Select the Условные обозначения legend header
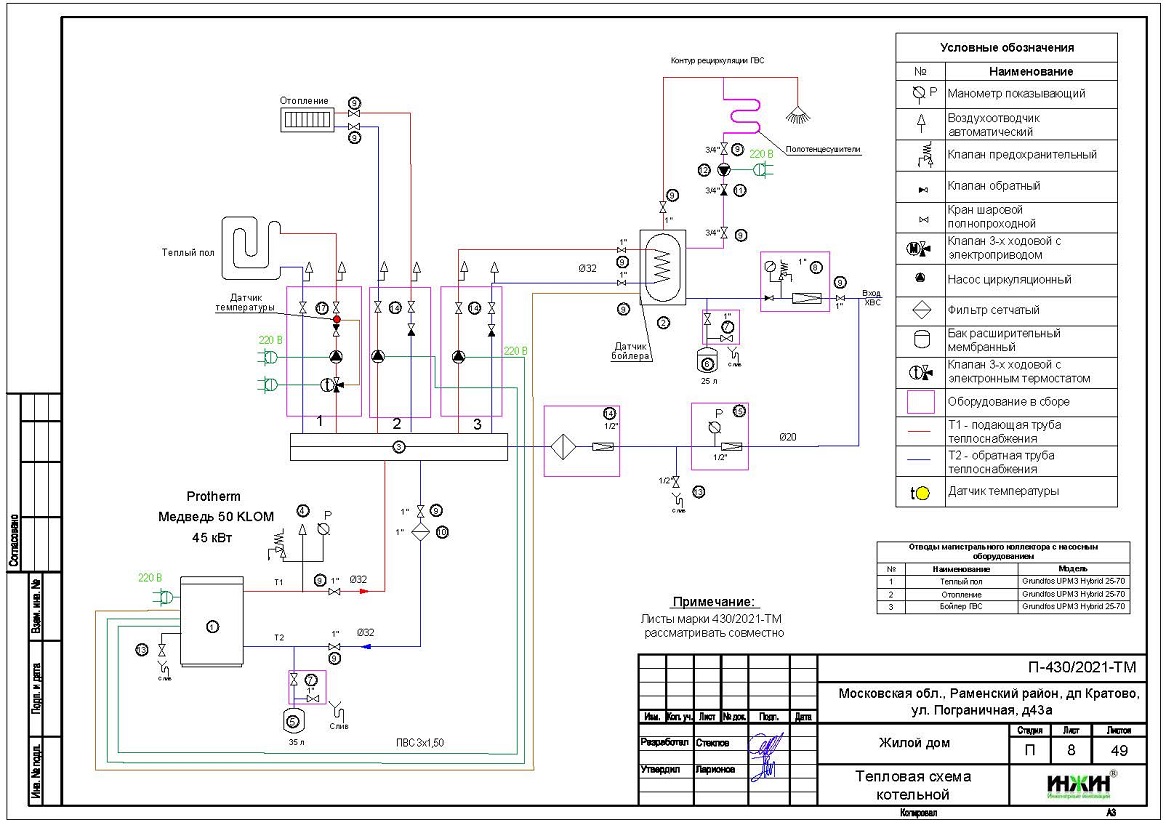This screenshot has height=825, width=1166. tap(1007, 48)
